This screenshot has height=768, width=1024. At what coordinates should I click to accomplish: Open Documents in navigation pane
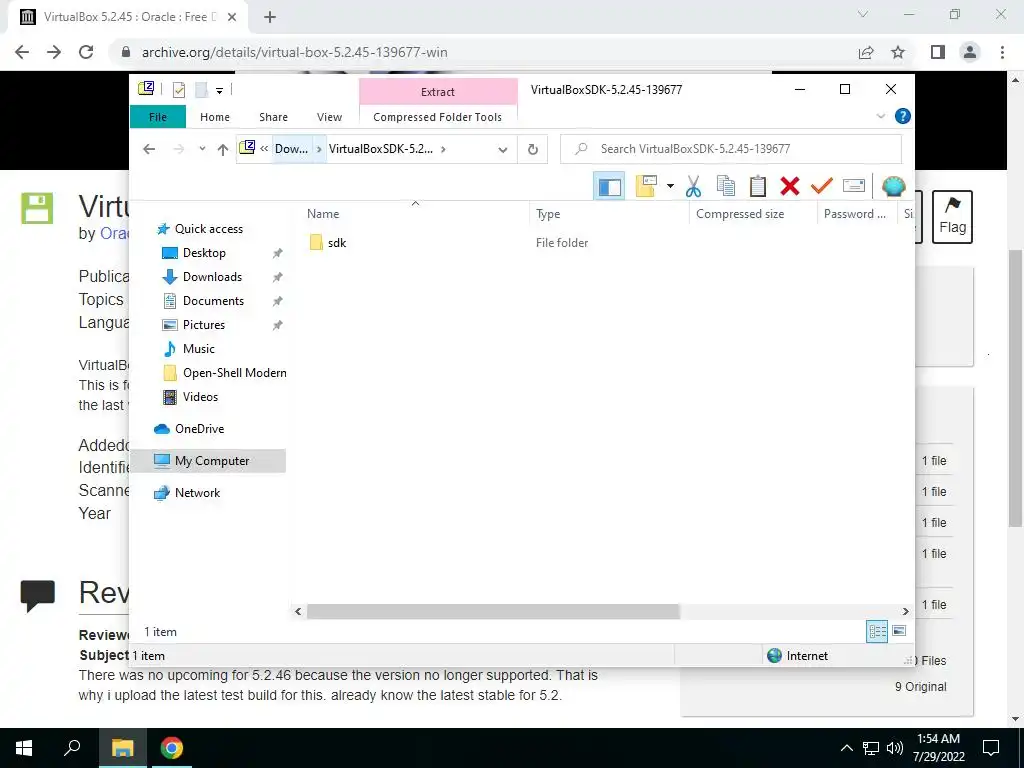213,301
